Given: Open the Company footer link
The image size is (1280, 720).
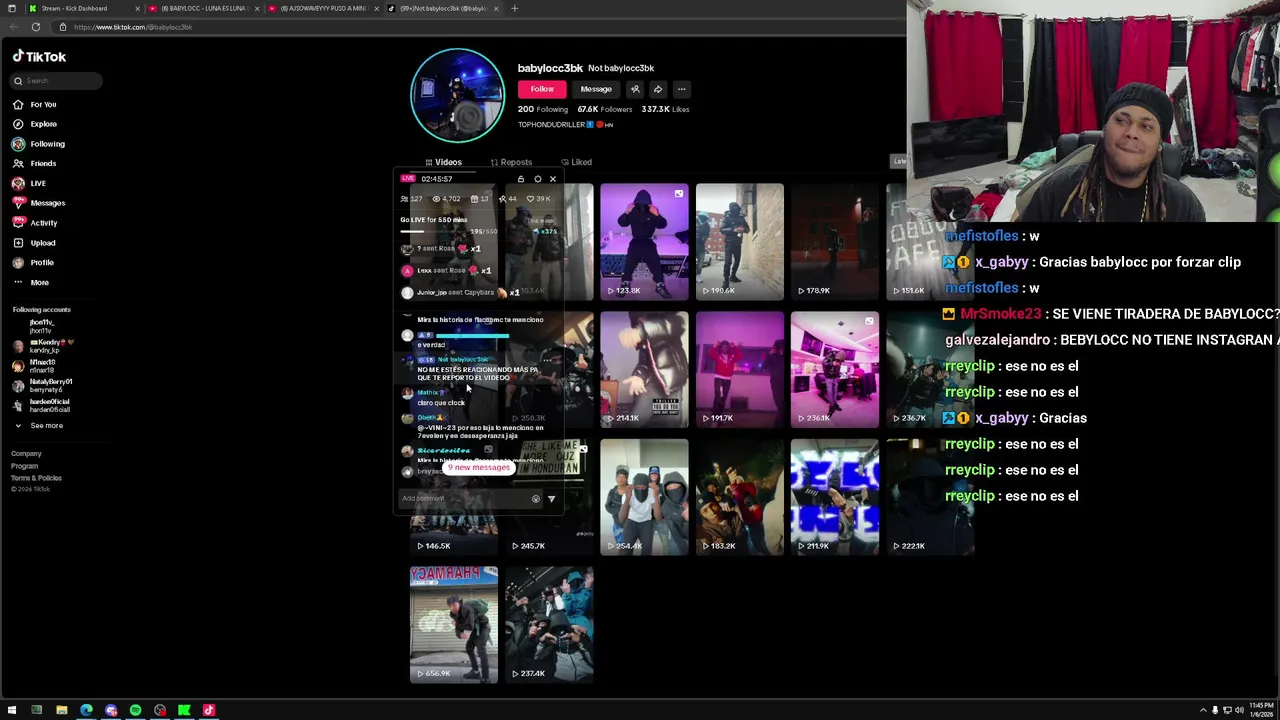Looking at the screenshot, I should (26, 454).
